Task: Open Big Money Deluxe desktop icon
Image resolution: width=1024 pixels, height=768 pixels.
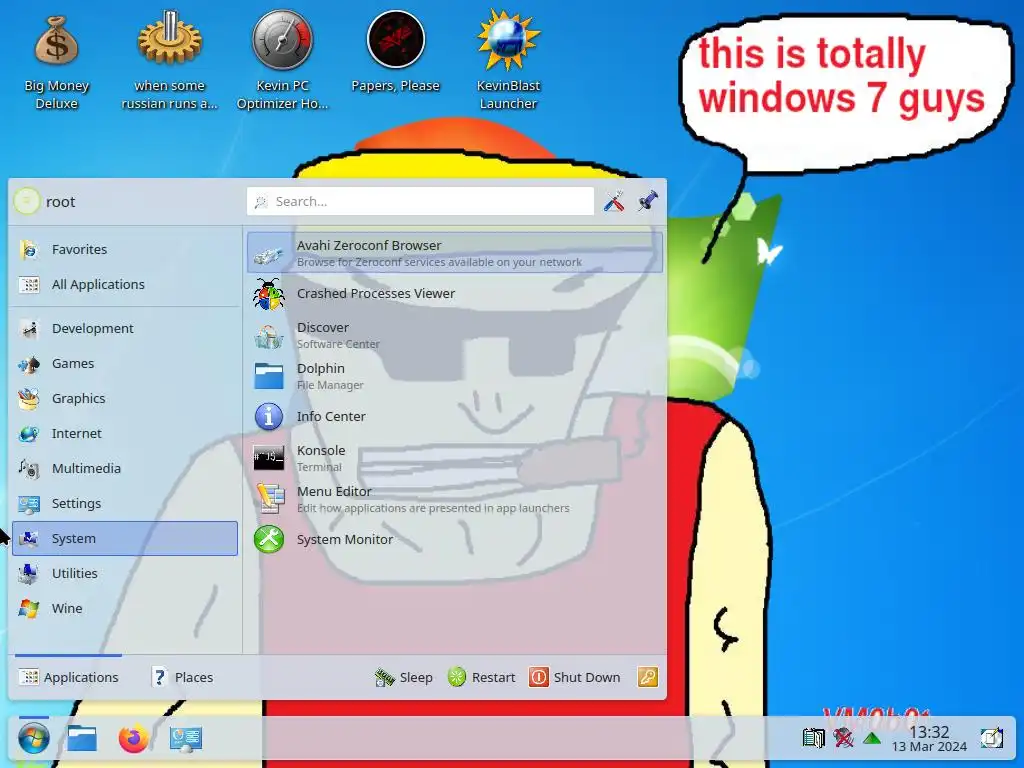Action: point(56,60)
